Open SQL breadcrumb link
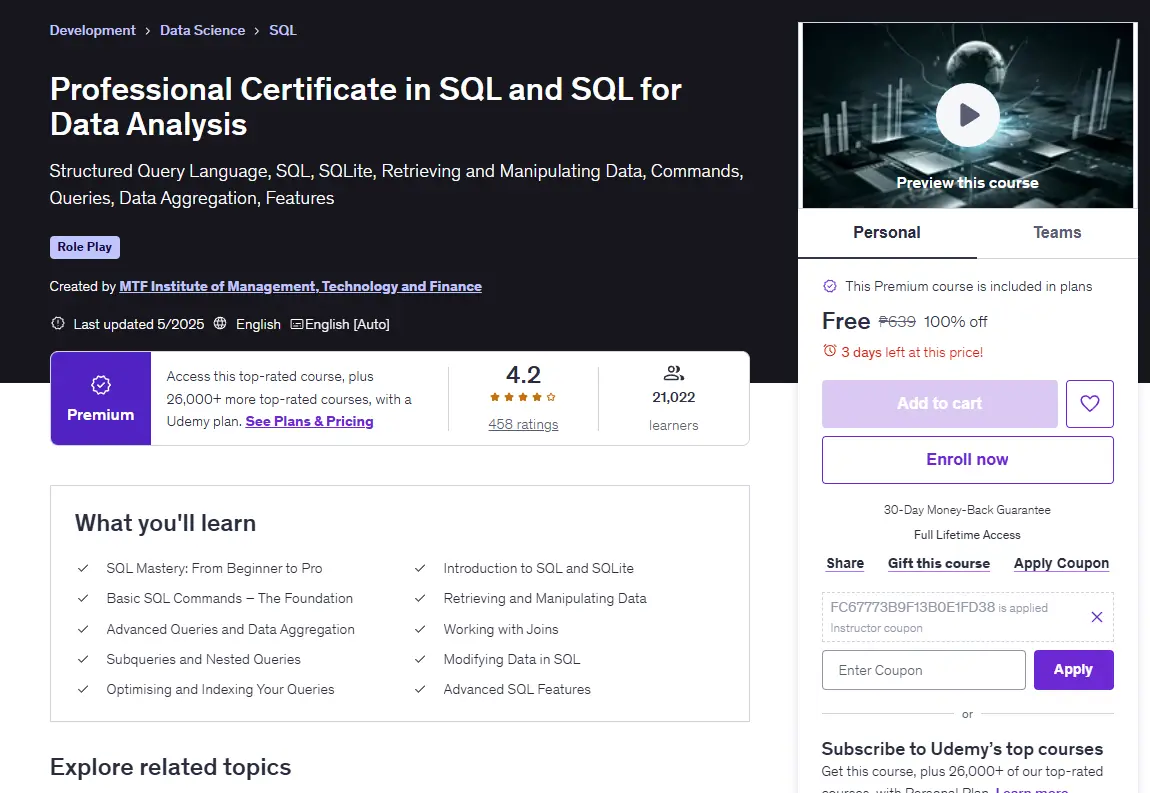Image resolution: width=1150 pixels, height=793 pixels. coord(282,30)
